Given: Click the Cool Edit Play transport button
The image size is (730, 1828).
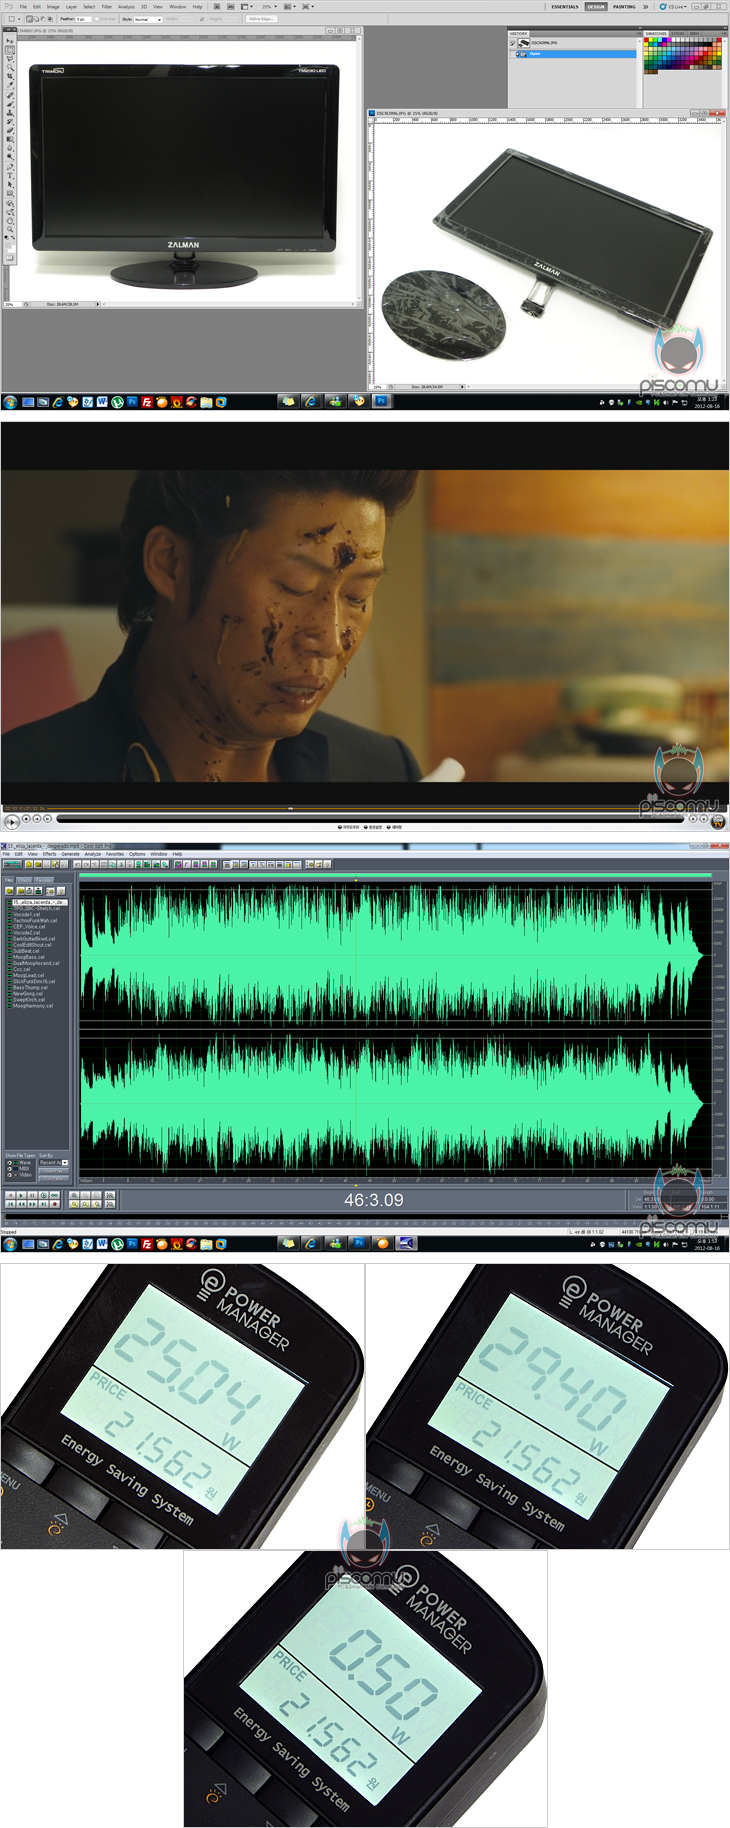Looking at the screenshot, I should [x=21, y=1195].
